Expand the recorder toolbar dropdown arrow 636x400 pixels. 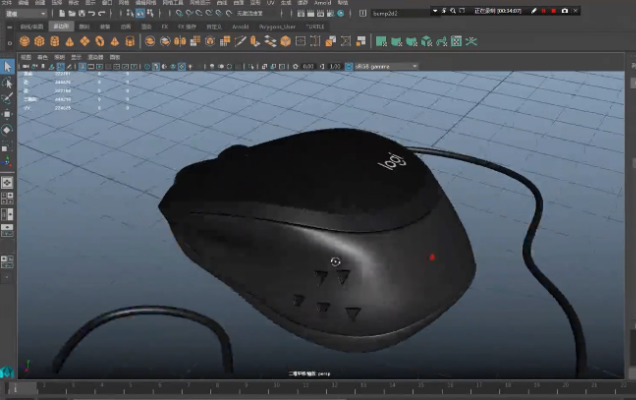[x=436, y=10]
